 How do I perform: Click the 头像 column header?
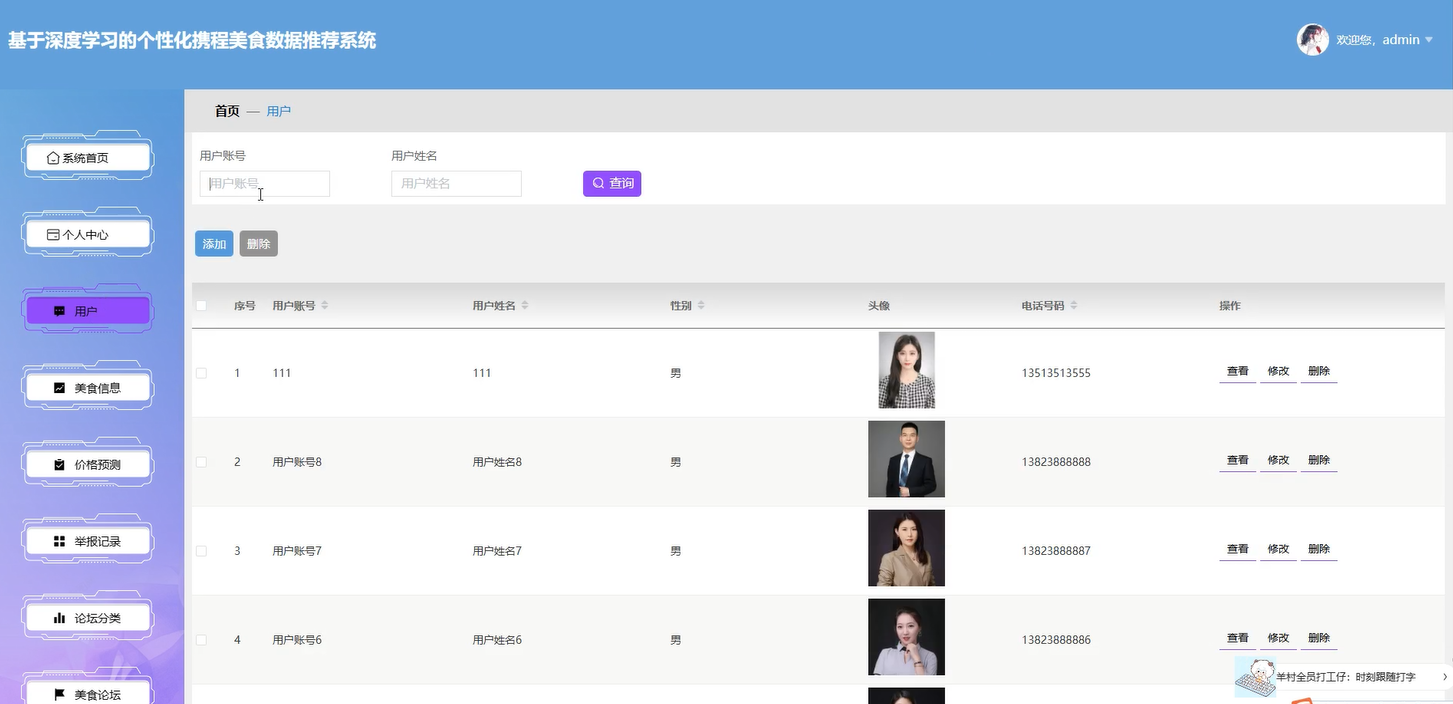[x=879, y=306]
